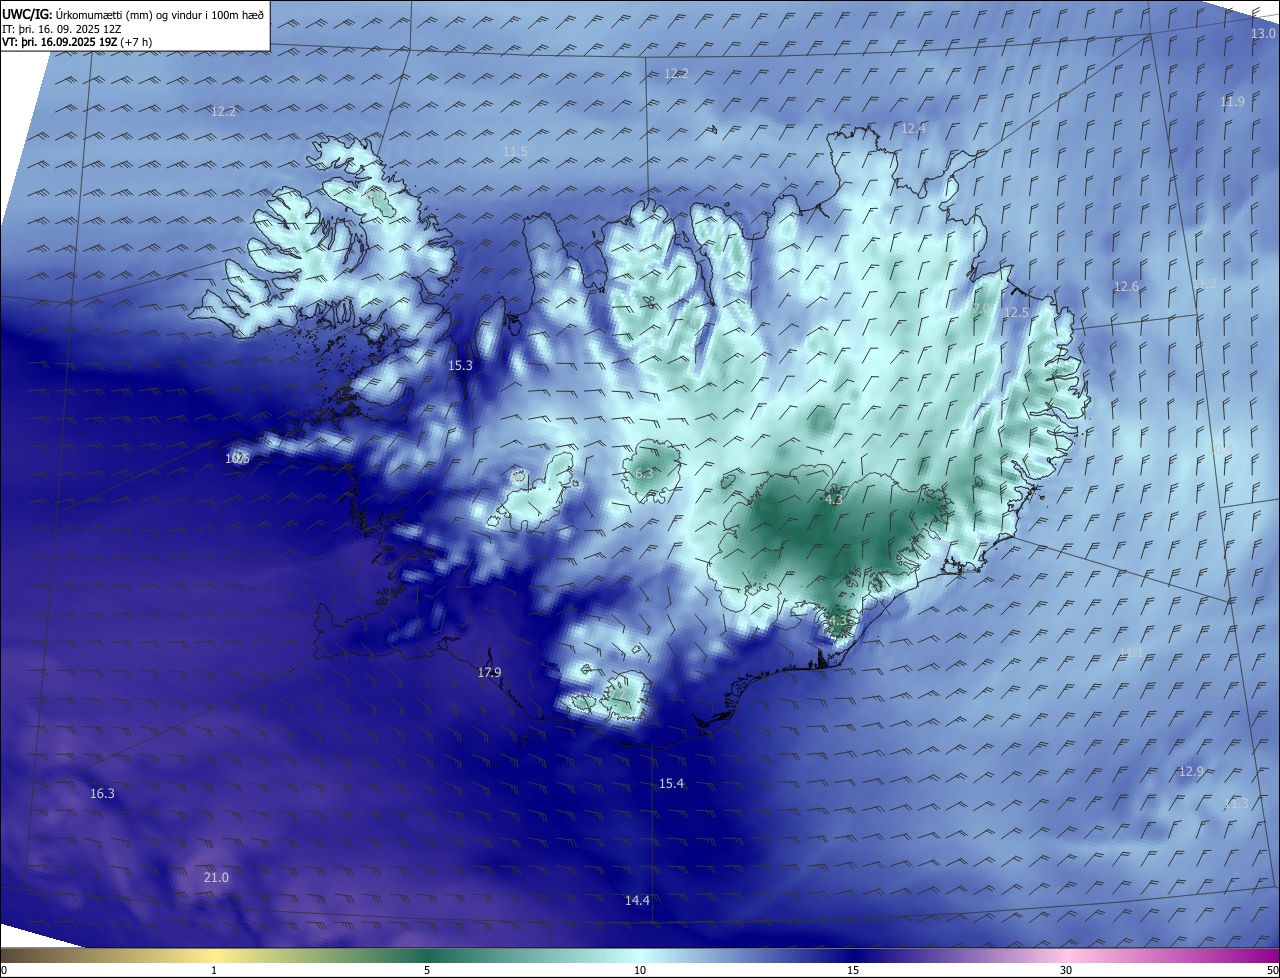Viewport: 1280px width, 978px height.
Task: Click the 30 tick on the color scale
Action: coord(1066,970)
